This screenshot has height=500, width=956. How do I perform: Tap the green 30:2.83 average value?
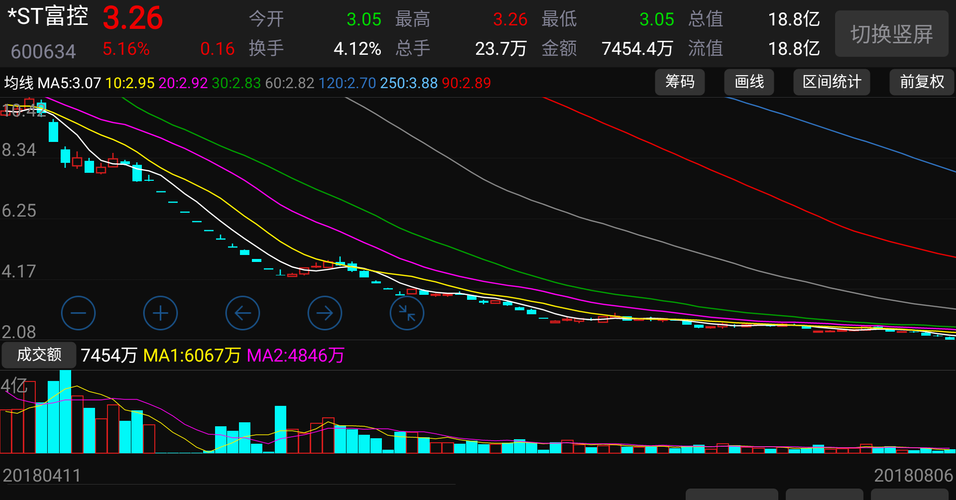(x=237, y=83)
